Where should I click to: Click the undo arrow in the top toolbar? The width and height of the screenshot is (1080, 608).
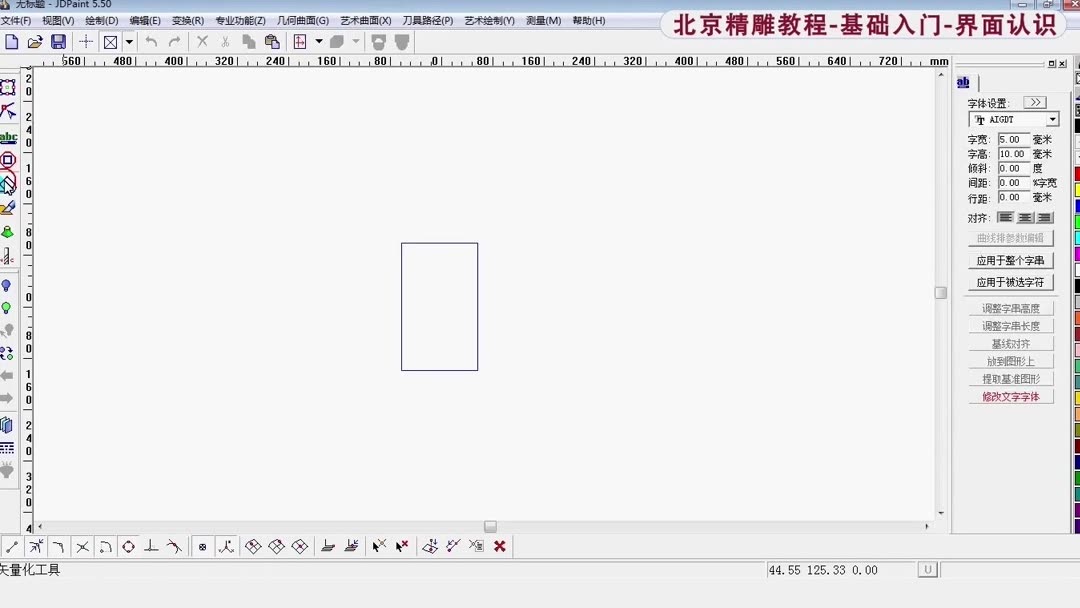[x=150, y=41]
